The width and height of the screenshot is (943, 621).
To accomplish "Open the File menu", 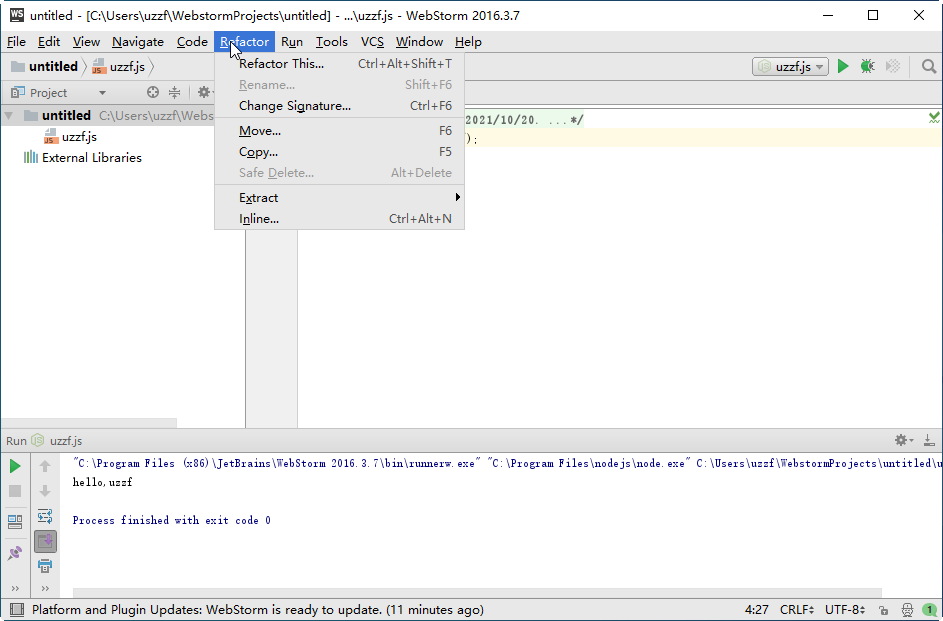I will click(x=16, y=41).
